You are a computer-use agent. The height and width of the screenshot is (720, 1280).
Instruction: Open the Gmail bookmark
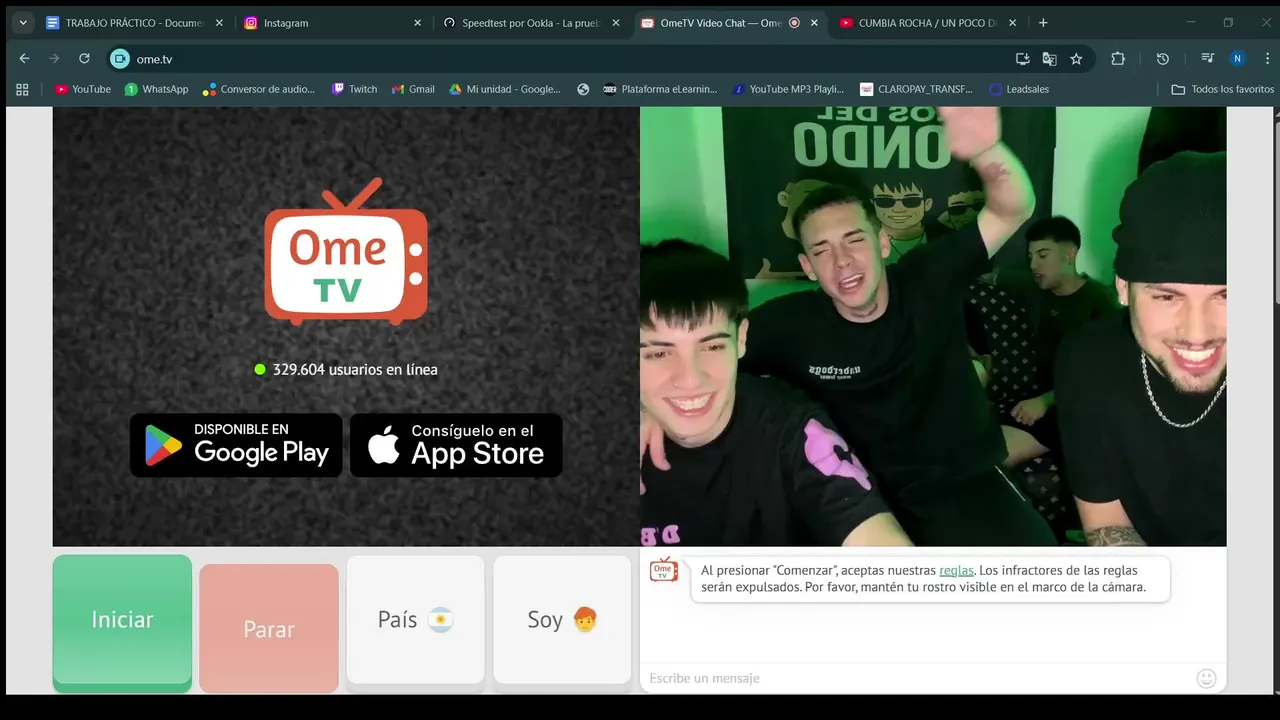pyautogui.click(x=412, y=89)
